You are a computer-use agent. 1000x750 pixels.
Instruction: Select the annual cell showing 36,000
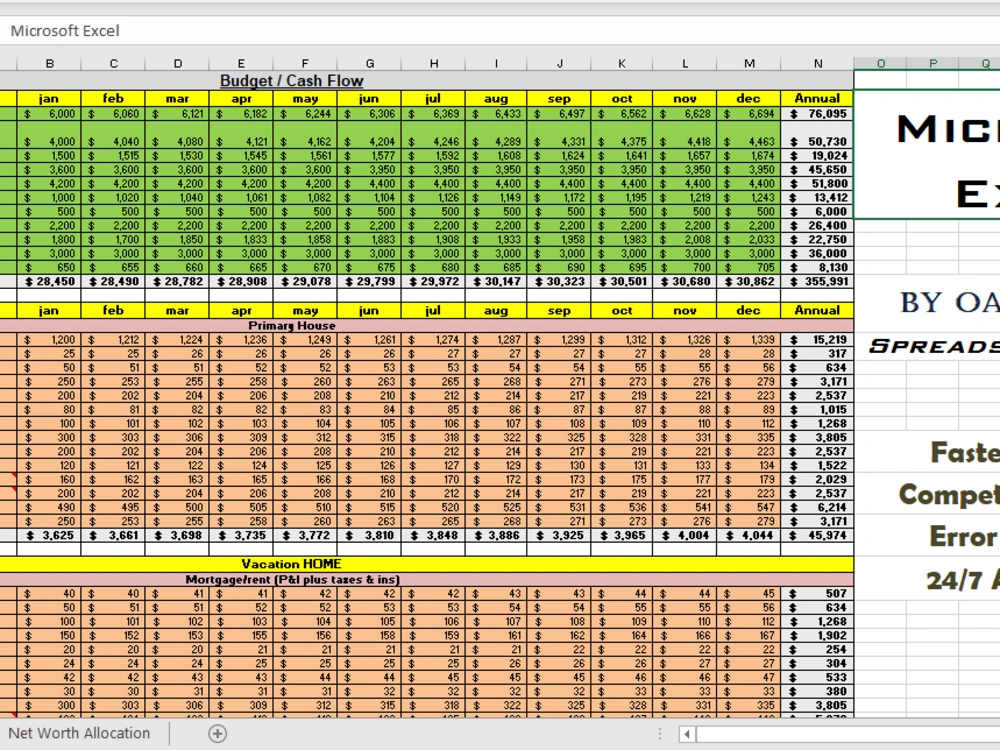[818, 253]
